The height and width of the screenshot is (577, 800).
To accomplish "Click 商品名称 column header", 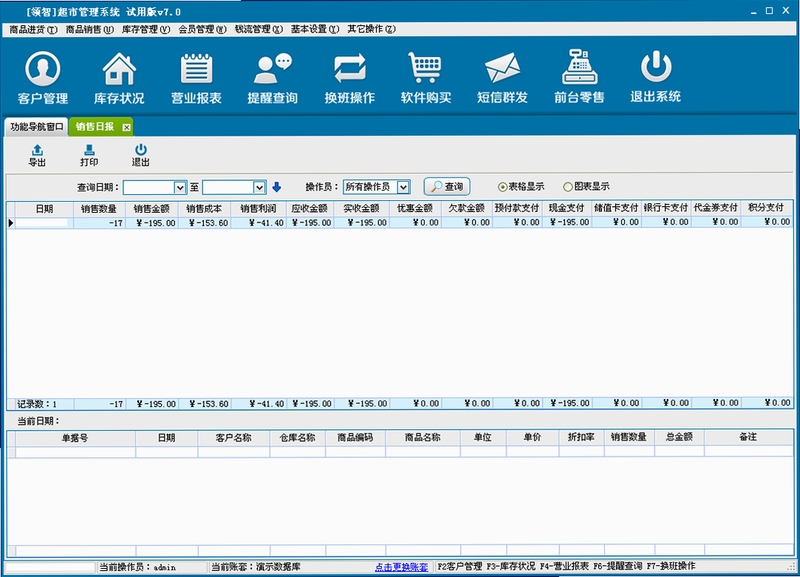I will pos(423,438).
